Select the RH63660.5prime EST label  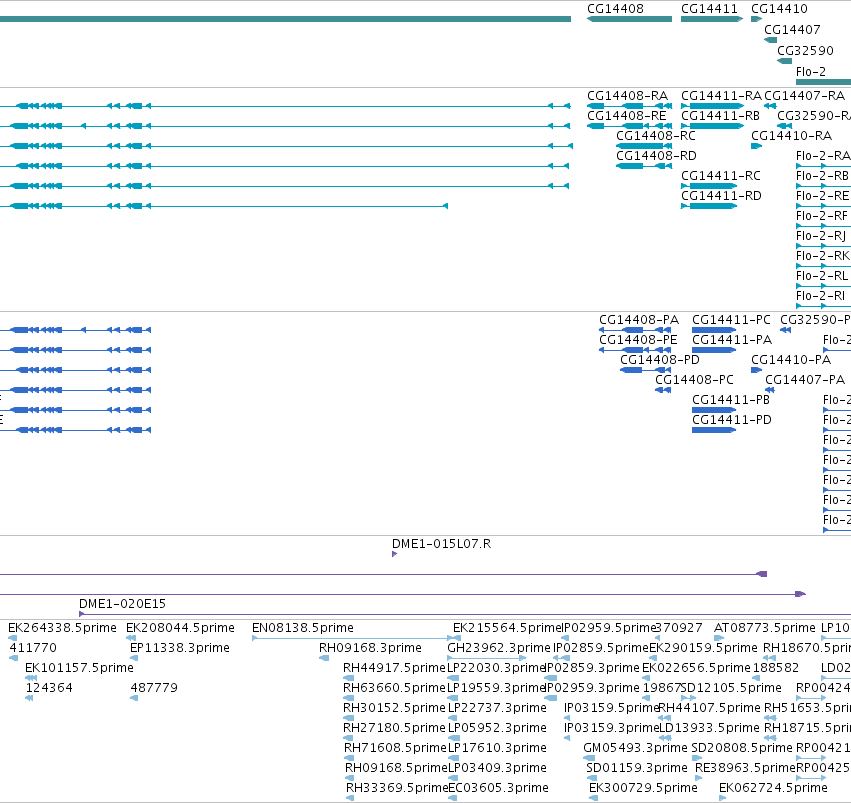point(395,688)
